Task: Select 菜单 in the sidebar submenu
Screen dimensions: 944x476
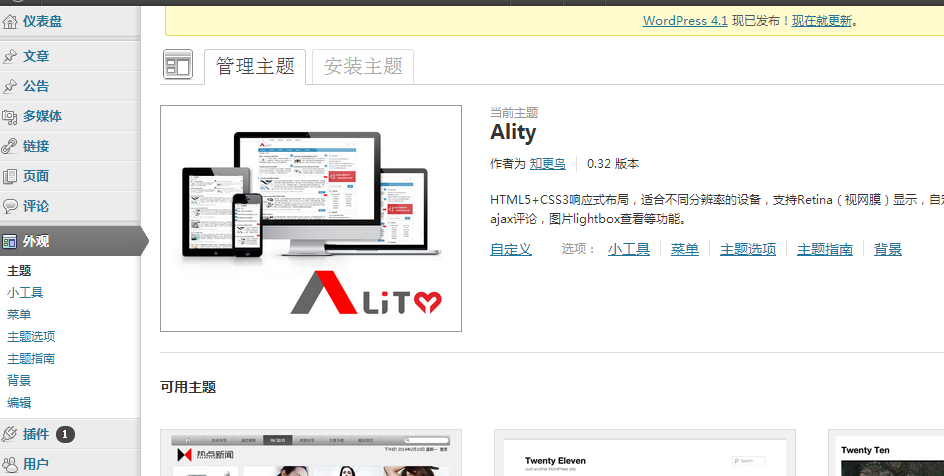Action: (x=19, y=315)
